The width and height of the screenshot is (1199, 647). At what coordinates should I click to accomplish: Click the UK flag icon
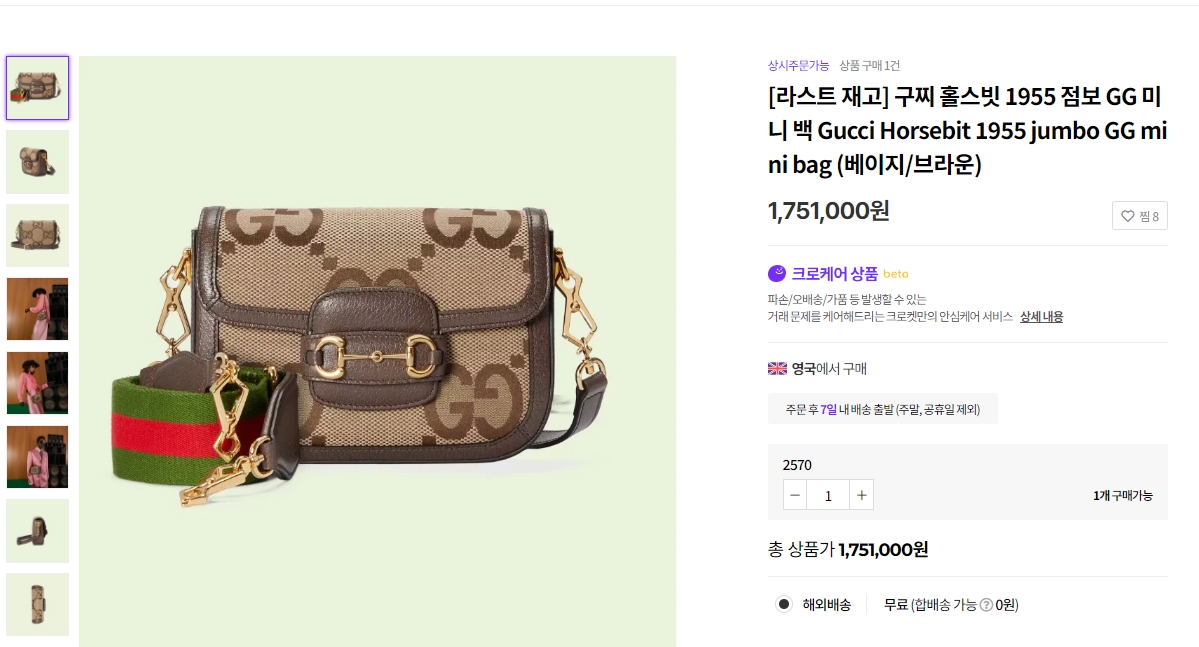[x=777, y=369]
